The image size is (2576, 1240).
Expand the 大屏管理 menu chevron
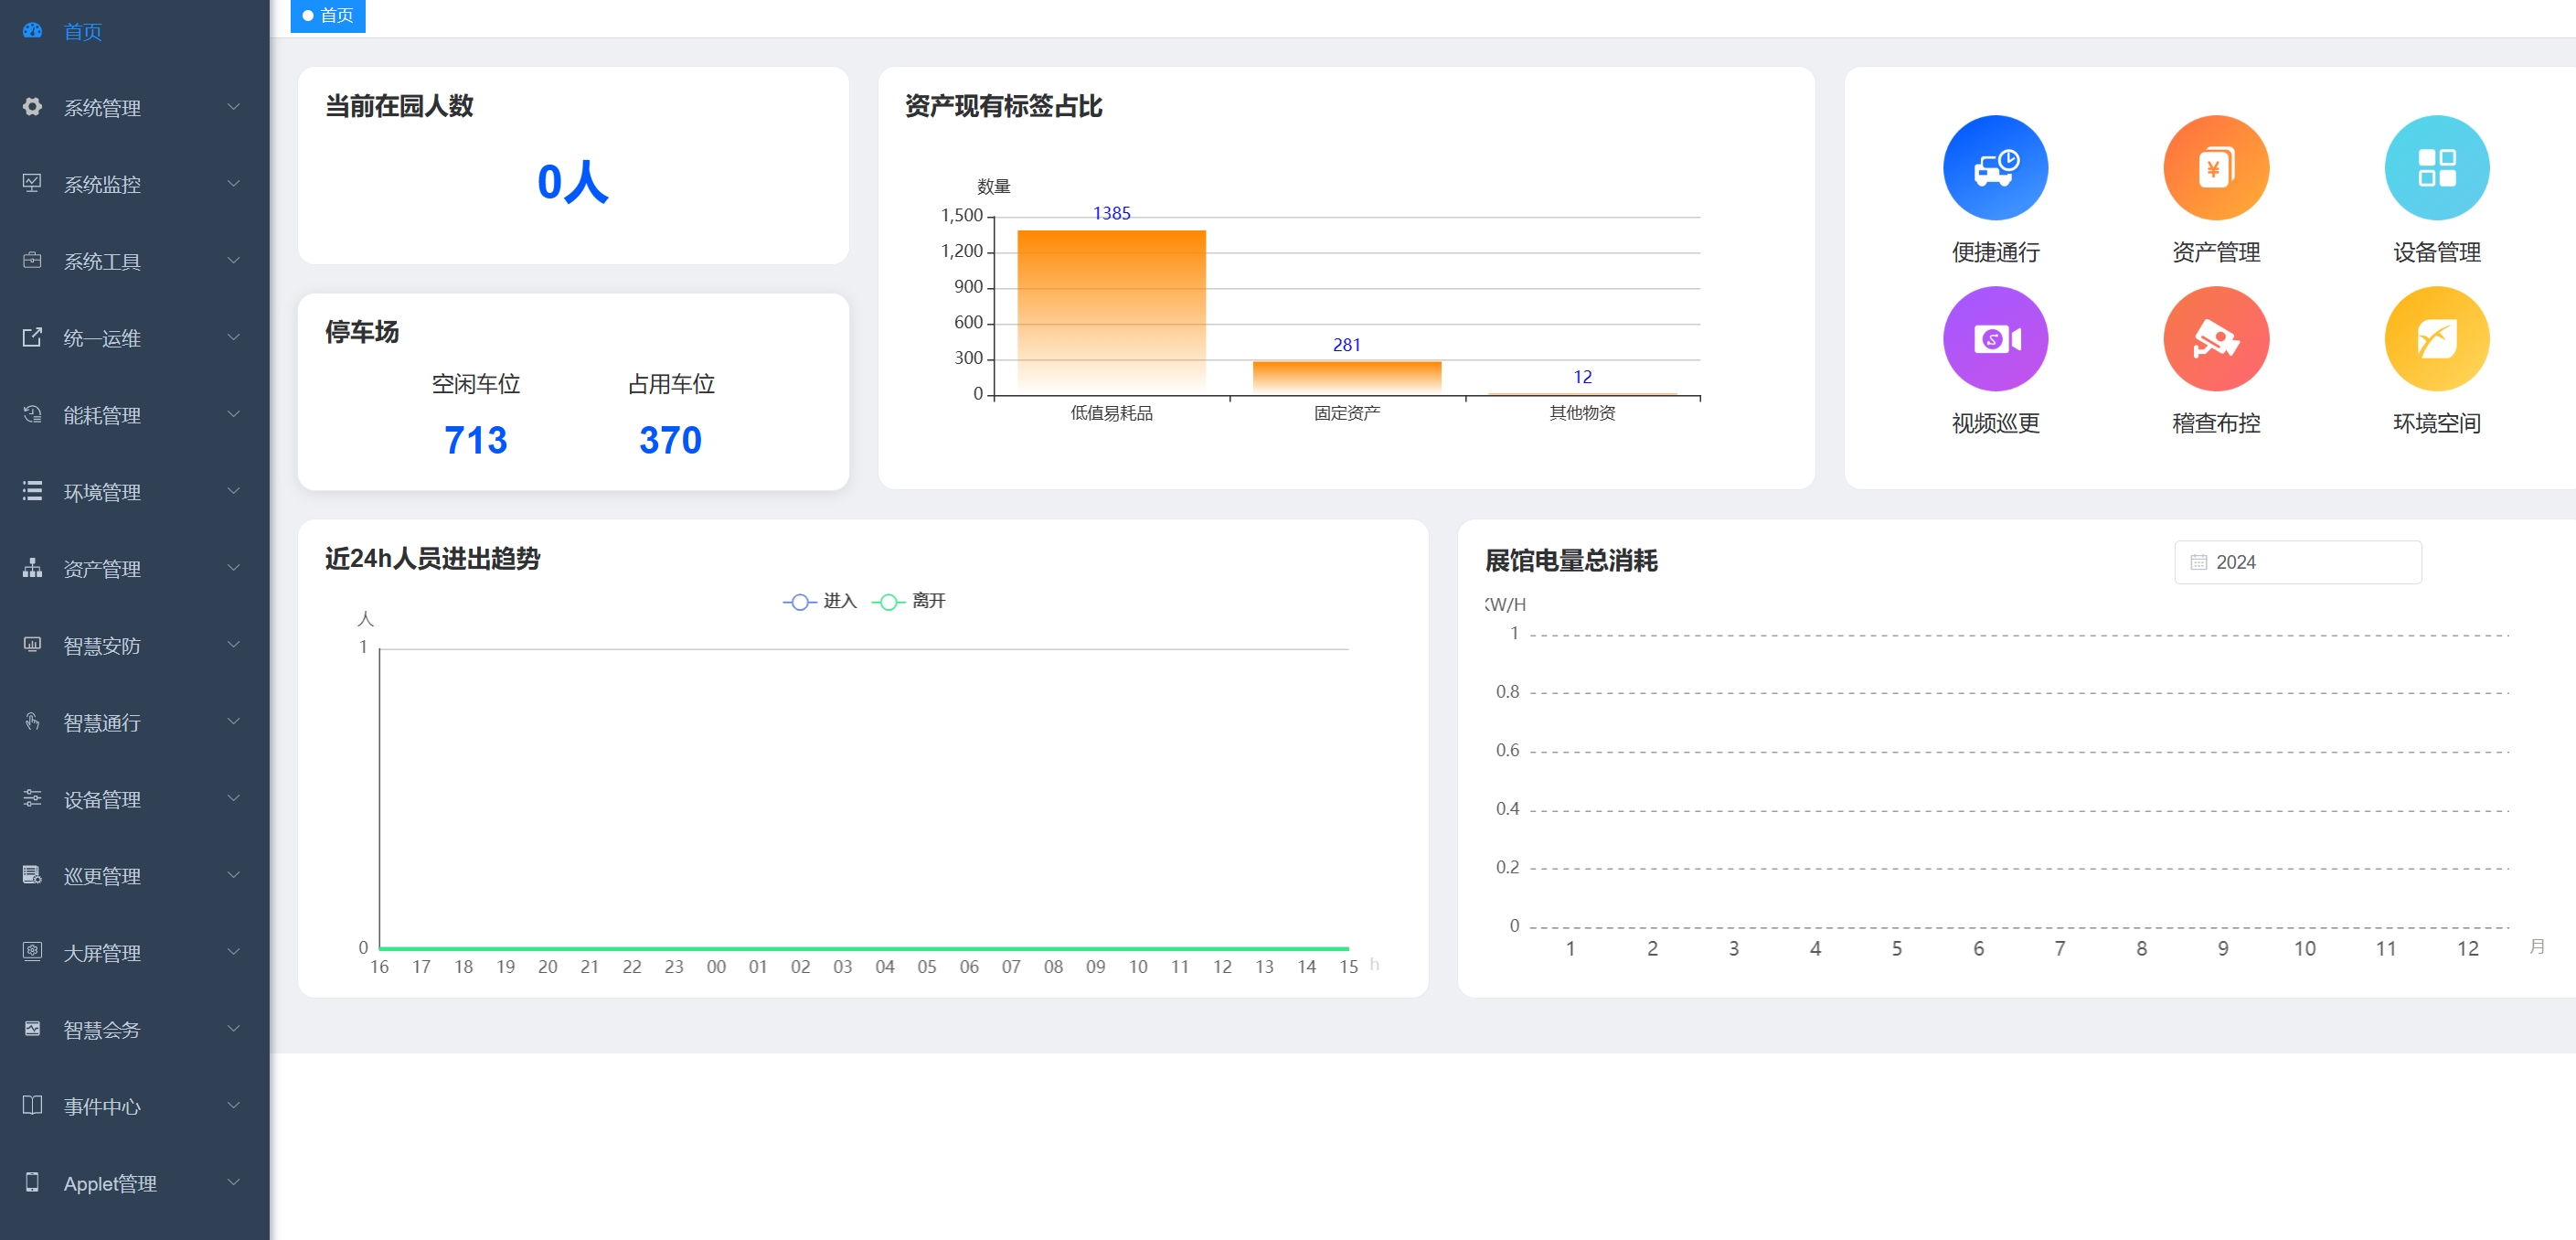click(233, 952)
